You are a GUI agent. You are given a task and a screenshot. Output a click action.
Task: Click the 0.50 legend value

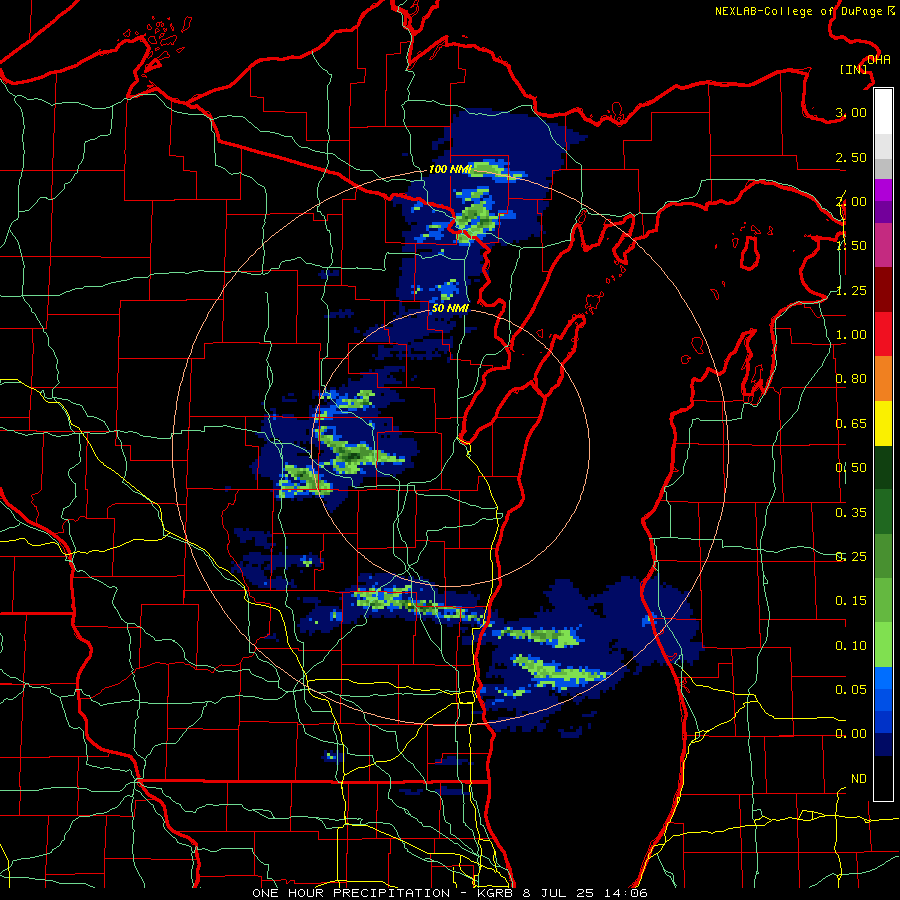(851, 468)
